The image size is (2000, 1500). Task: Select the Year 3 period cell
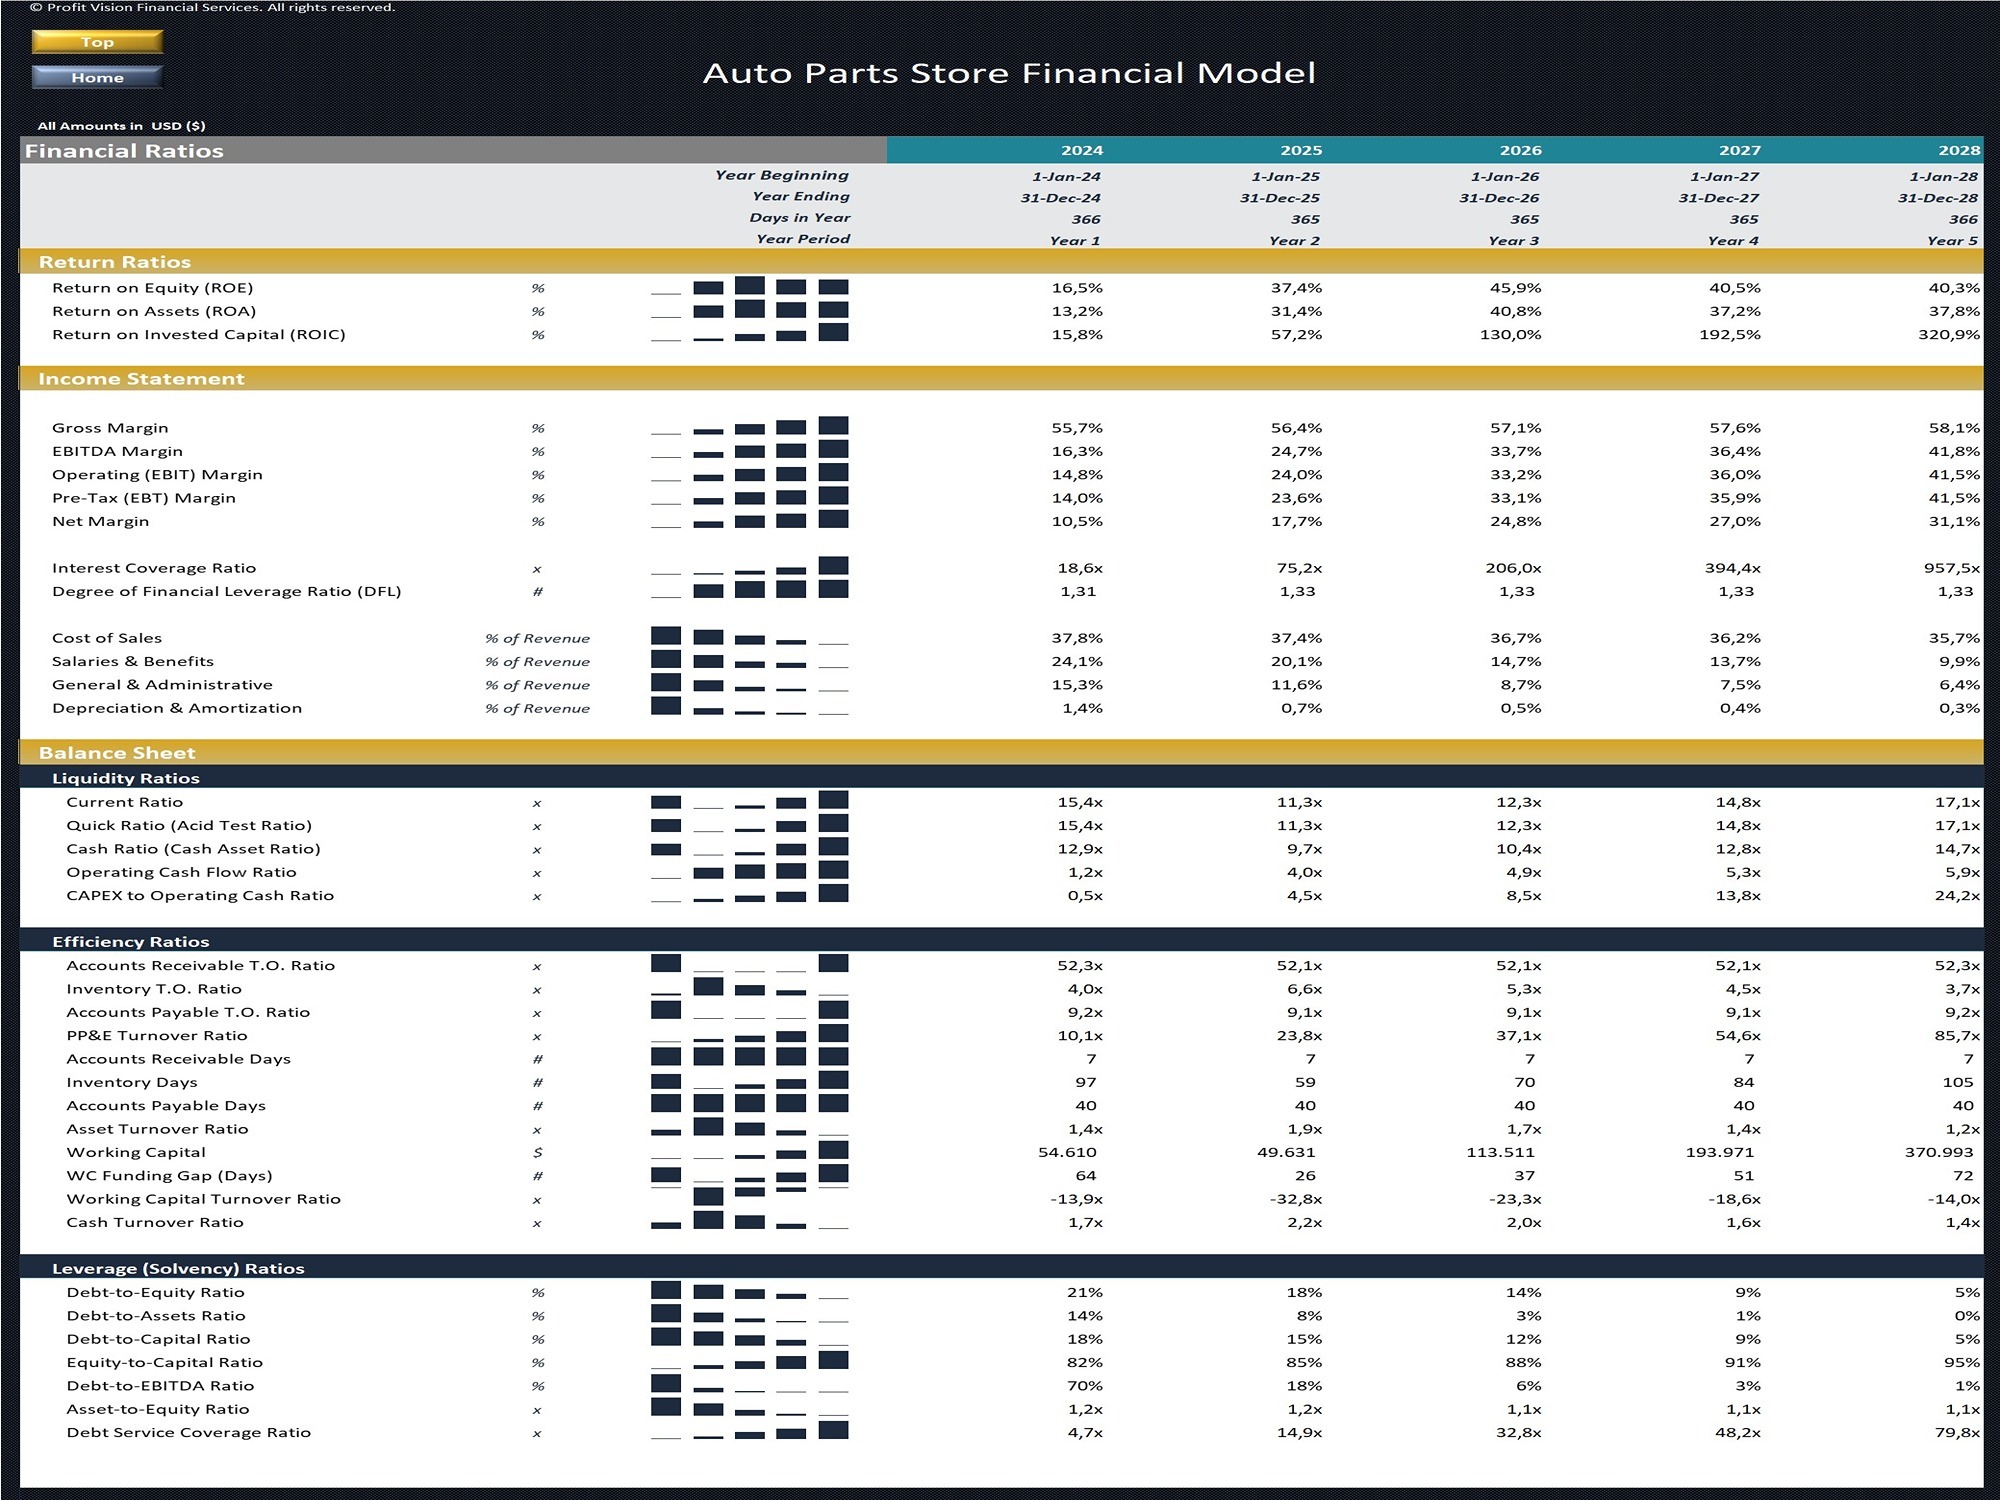click(1514, 240)
